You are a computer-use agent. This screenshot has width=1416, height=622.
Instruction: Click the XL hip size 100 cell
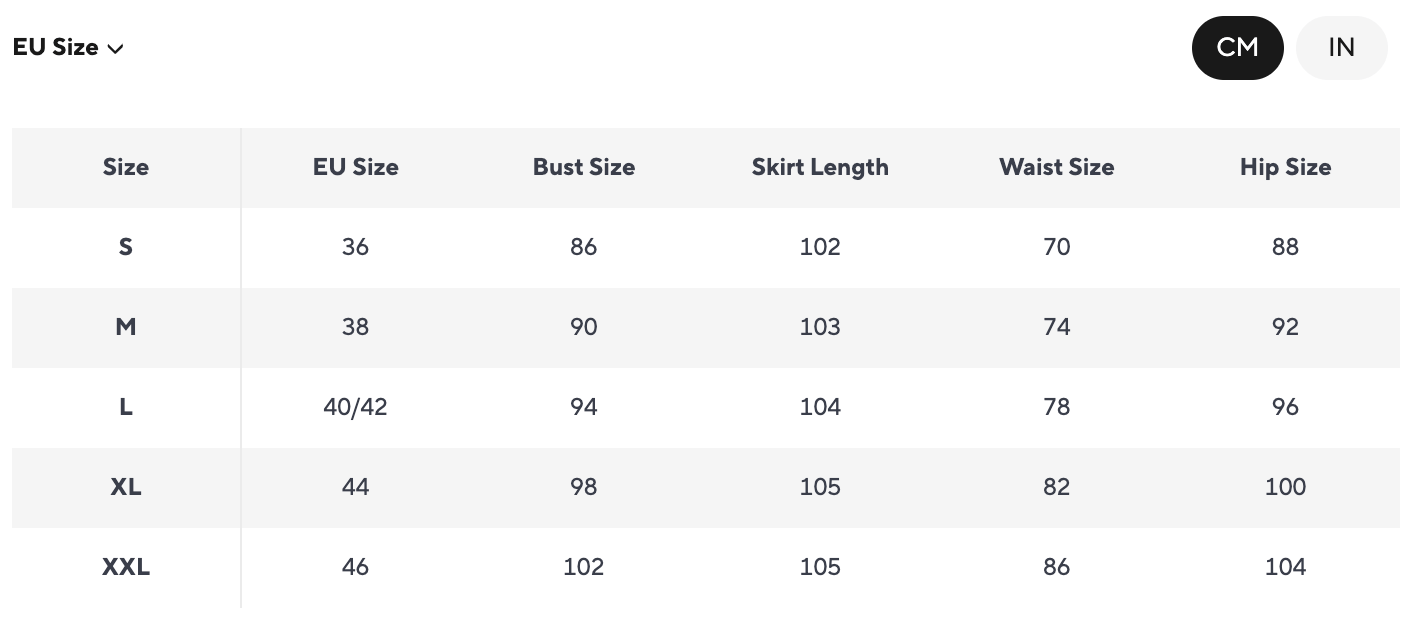[x=1285, y=487]
